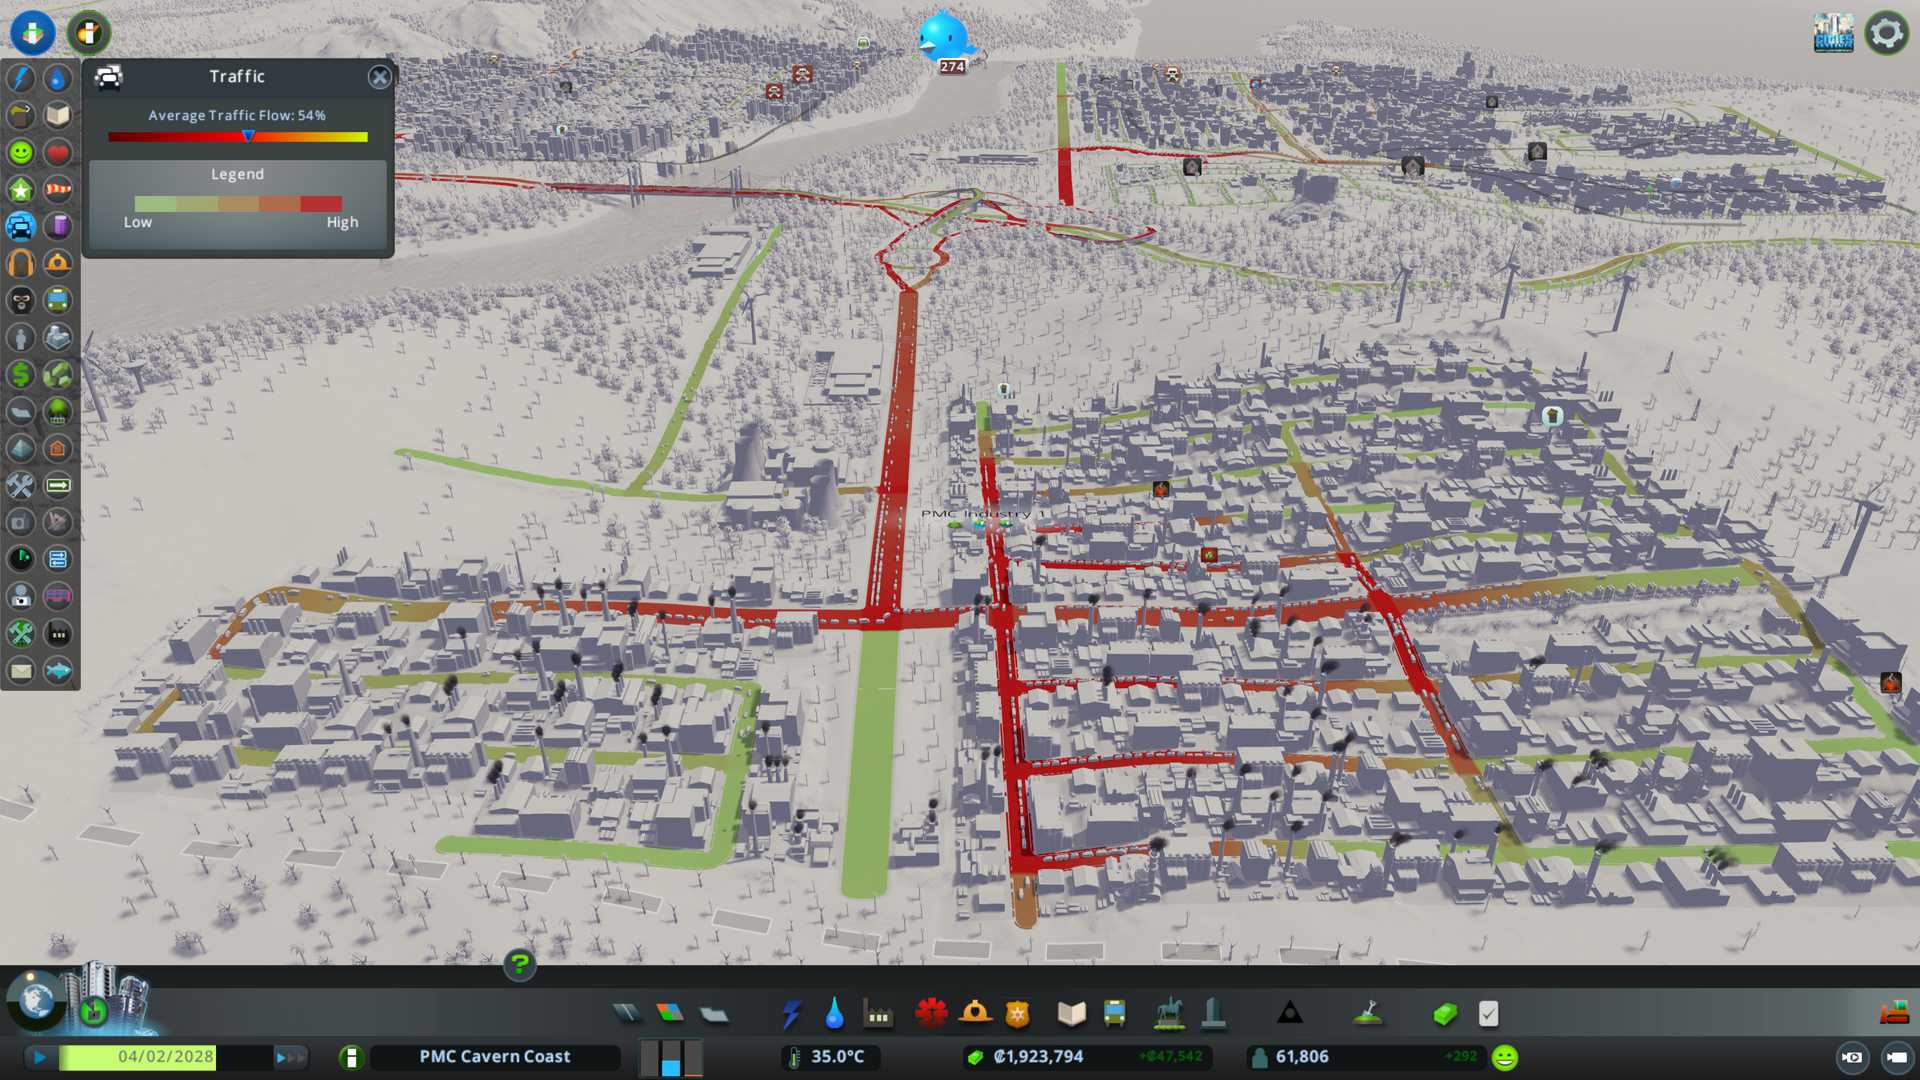Image resolution: width=1920 pixels, height=1080 pixels.
Task: Open the Education build menu
Action: (x=1071, y=1014)
